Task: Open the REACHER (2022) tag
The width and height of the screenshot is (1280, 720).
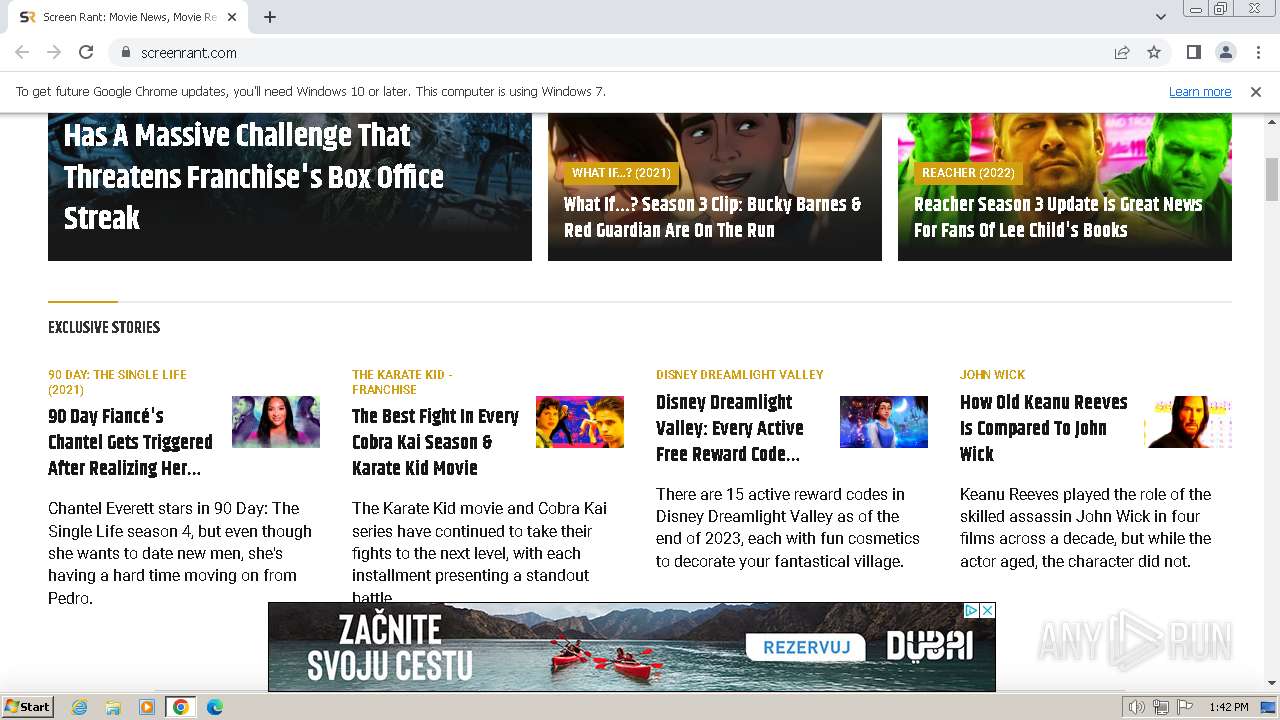Action: pos(968,173)
